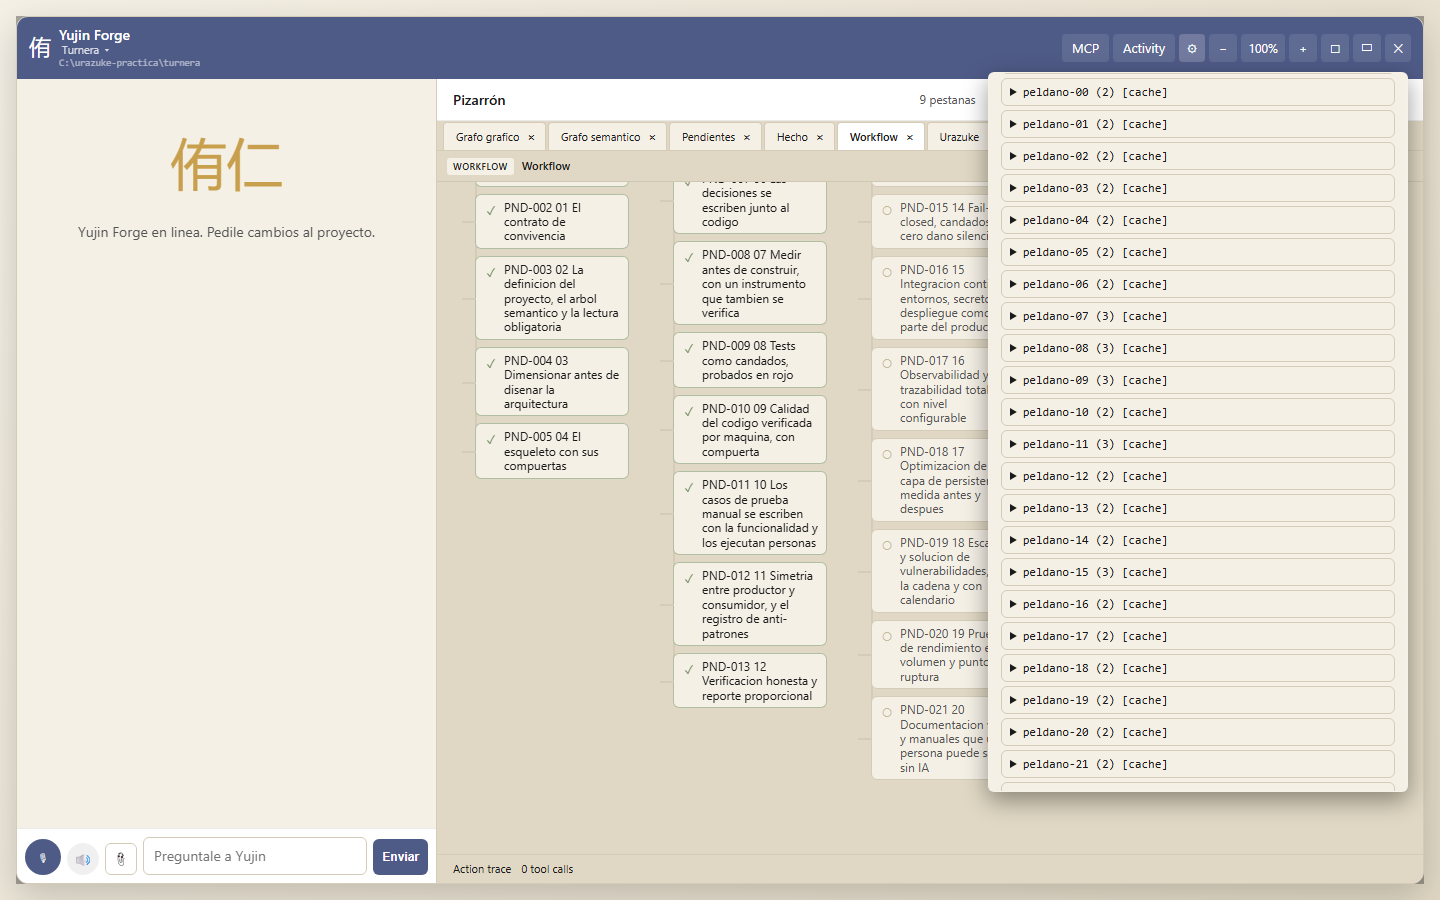This screenshot has width=1440, height=900.
Task: Select the PND-011 'casos de prueba manual' card
Action: coord(750,513)
